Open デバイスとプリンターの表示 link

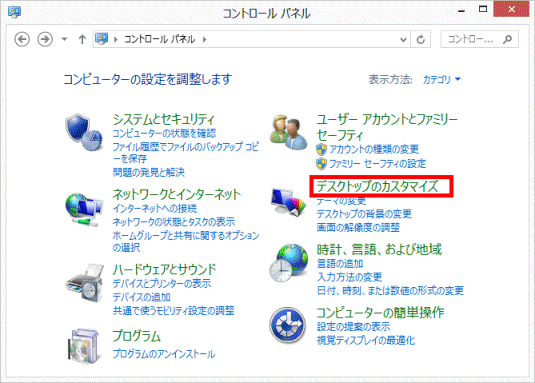click(162, 283)
